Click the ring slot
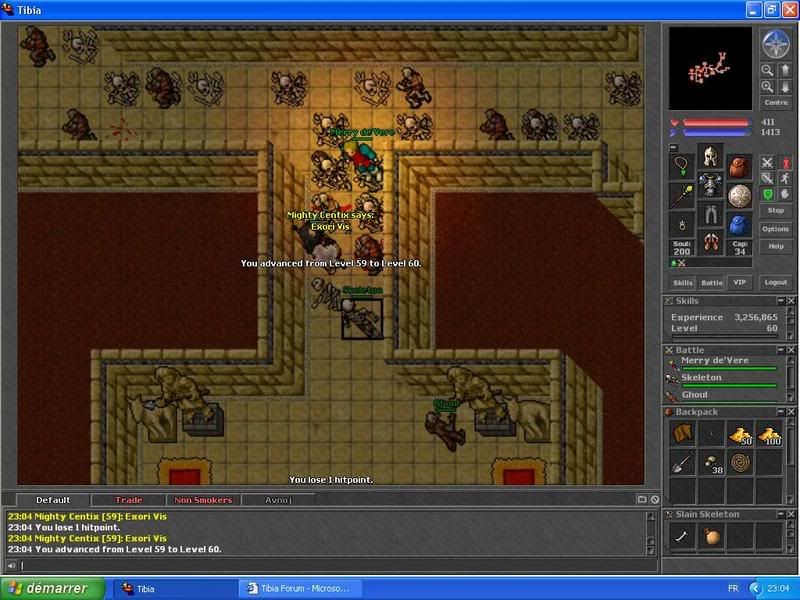Screen dimensions: 800x600 682,225
